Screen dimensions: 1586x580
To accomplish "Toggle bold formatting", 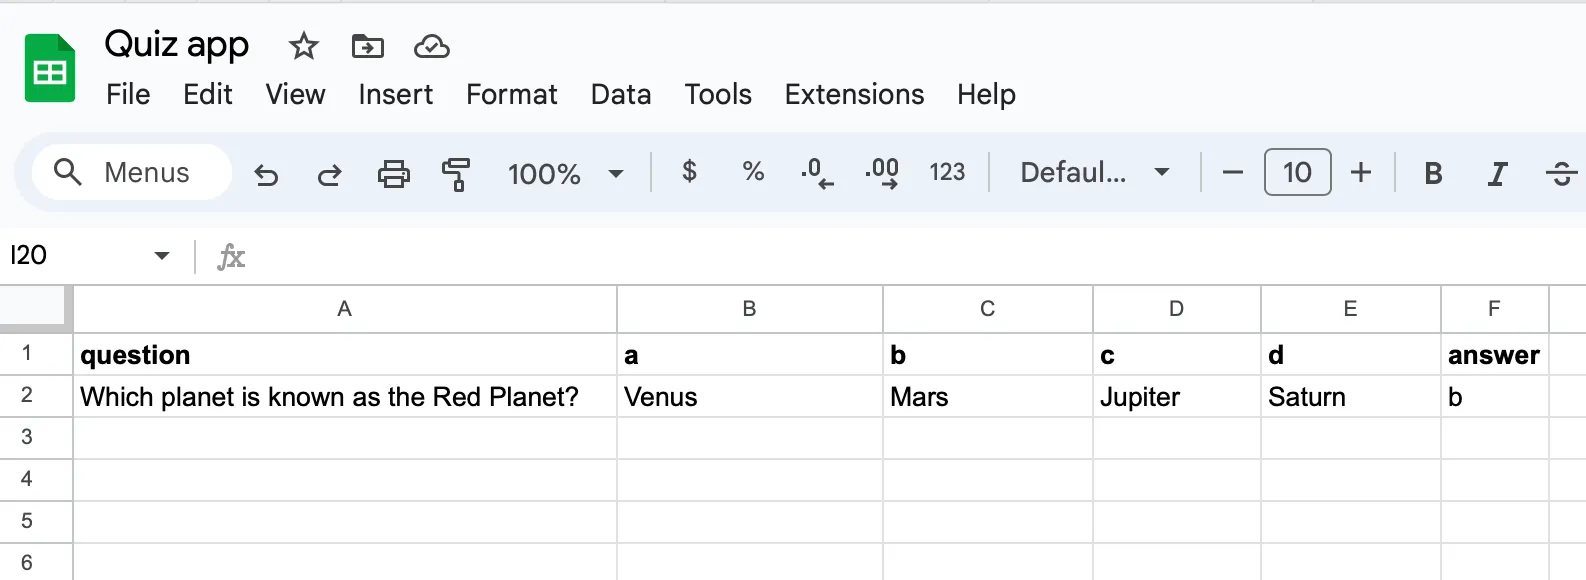I will click(1433, 173).
